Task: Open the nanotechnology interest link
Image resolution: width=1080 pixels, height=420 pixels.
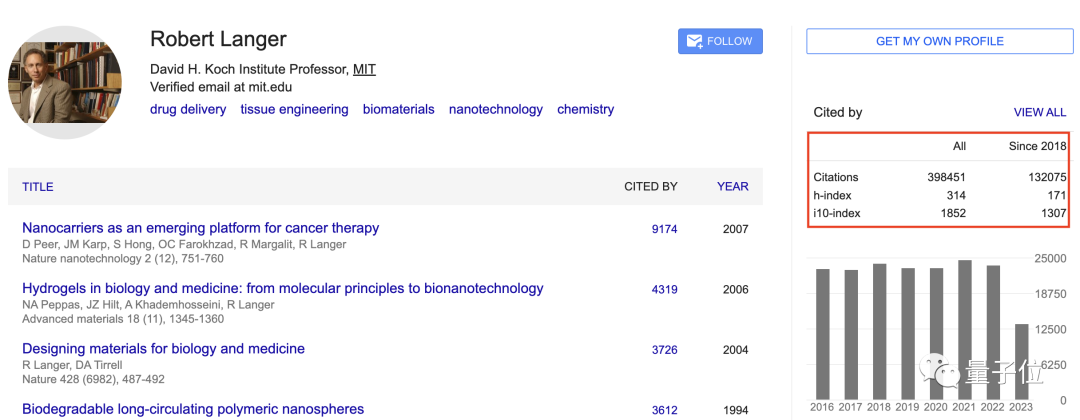Action: pyautogui.click(x=495, y=109)
